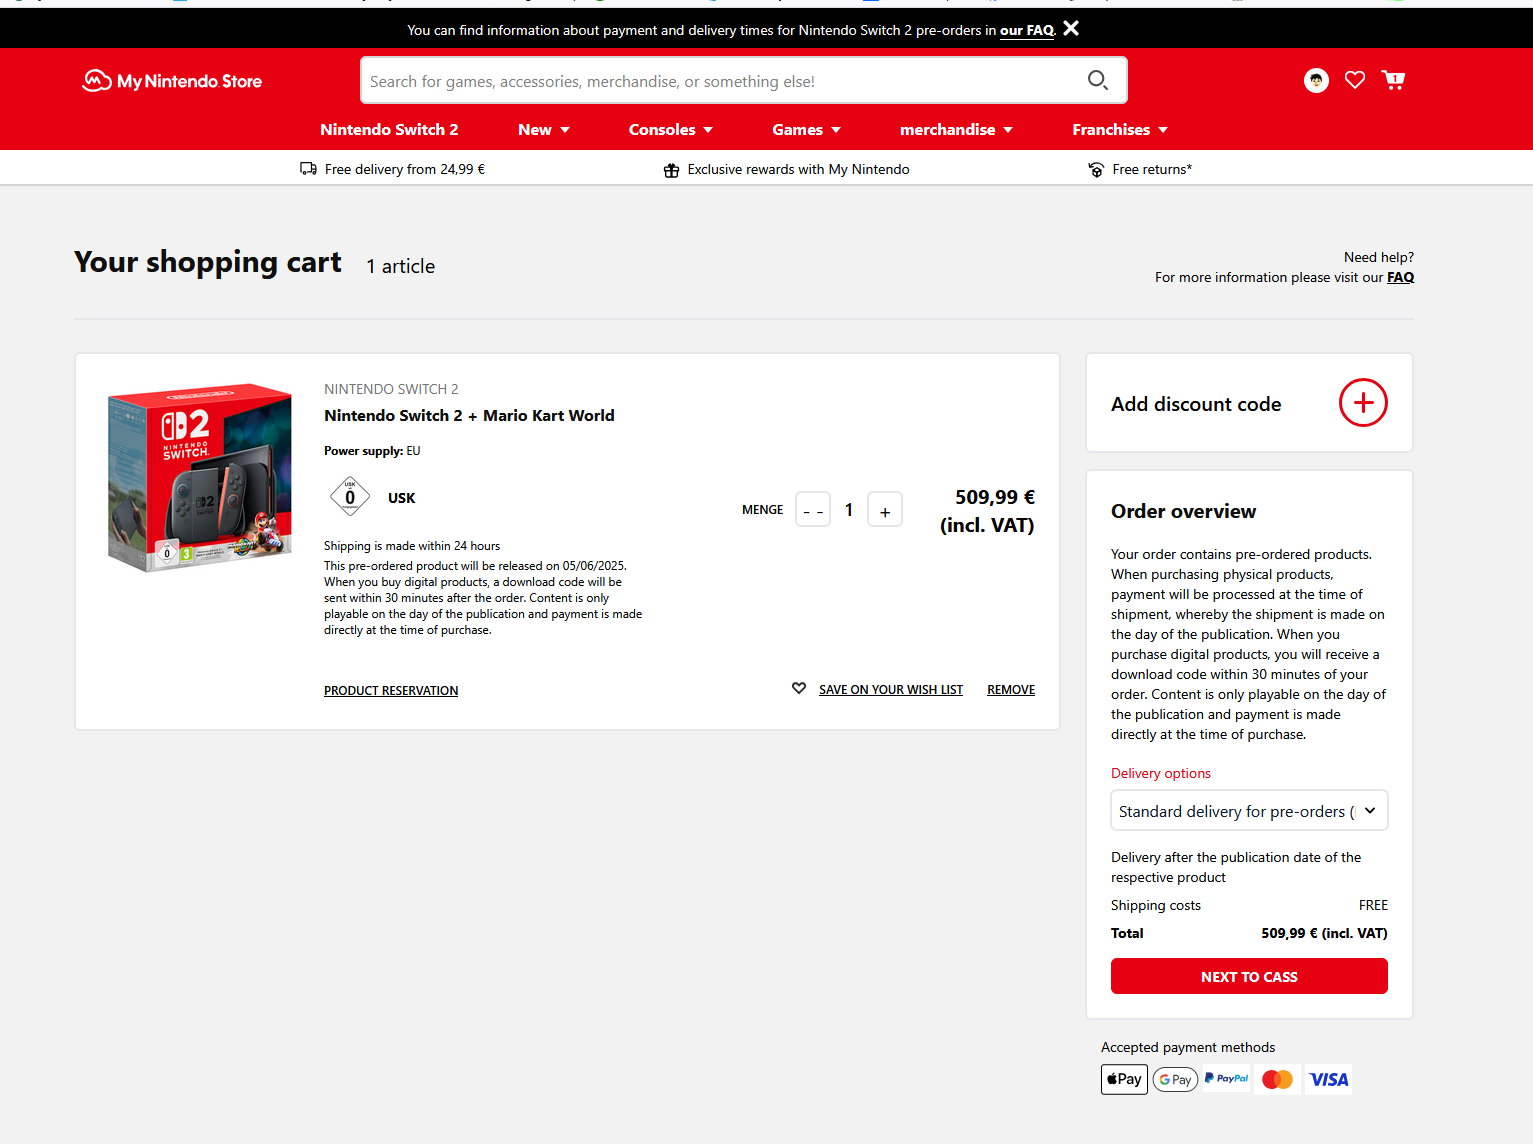Screen dimensions: 1533x1144
Task: Open the Nintendo Switch 2 menu item
Action: pos(389,130)
